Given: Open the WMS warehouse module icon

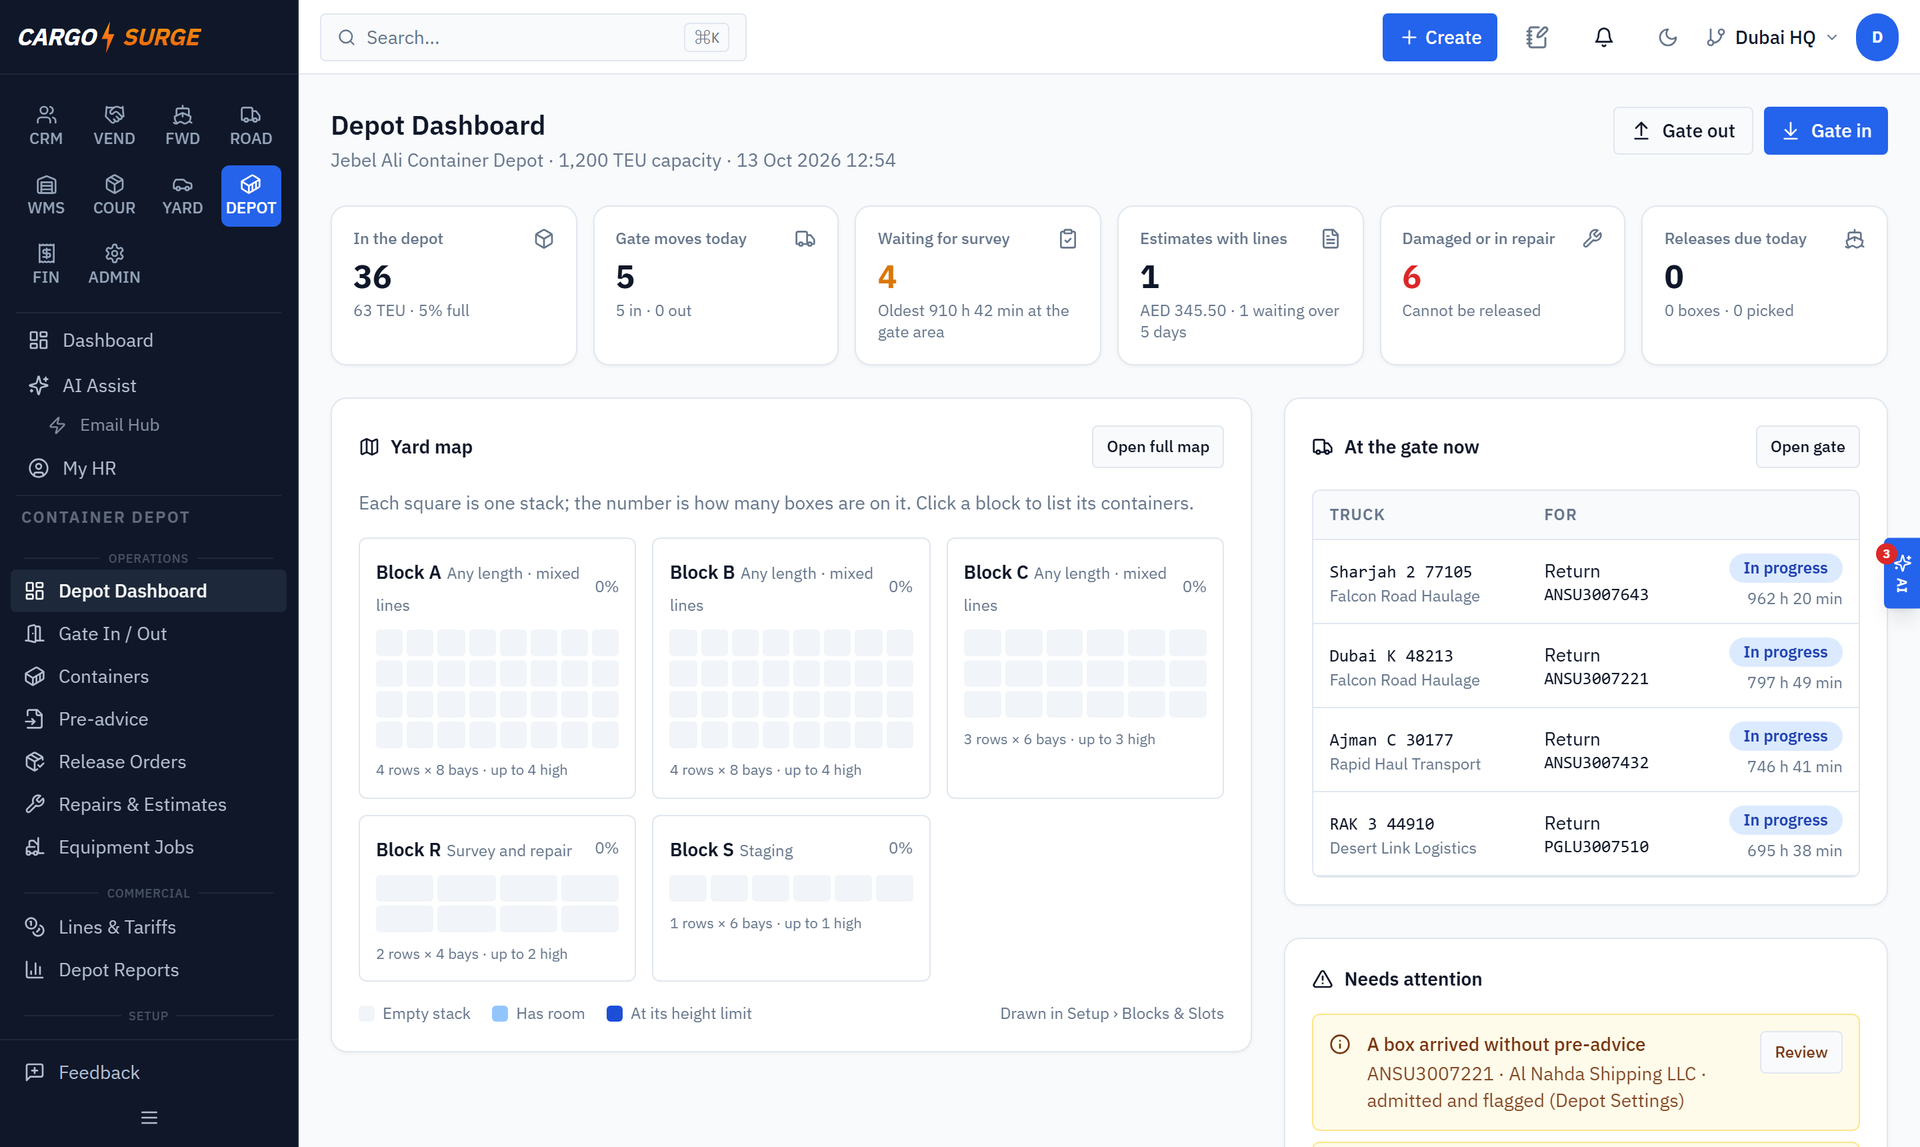Looking at the screenshot, I should [46, 195].
